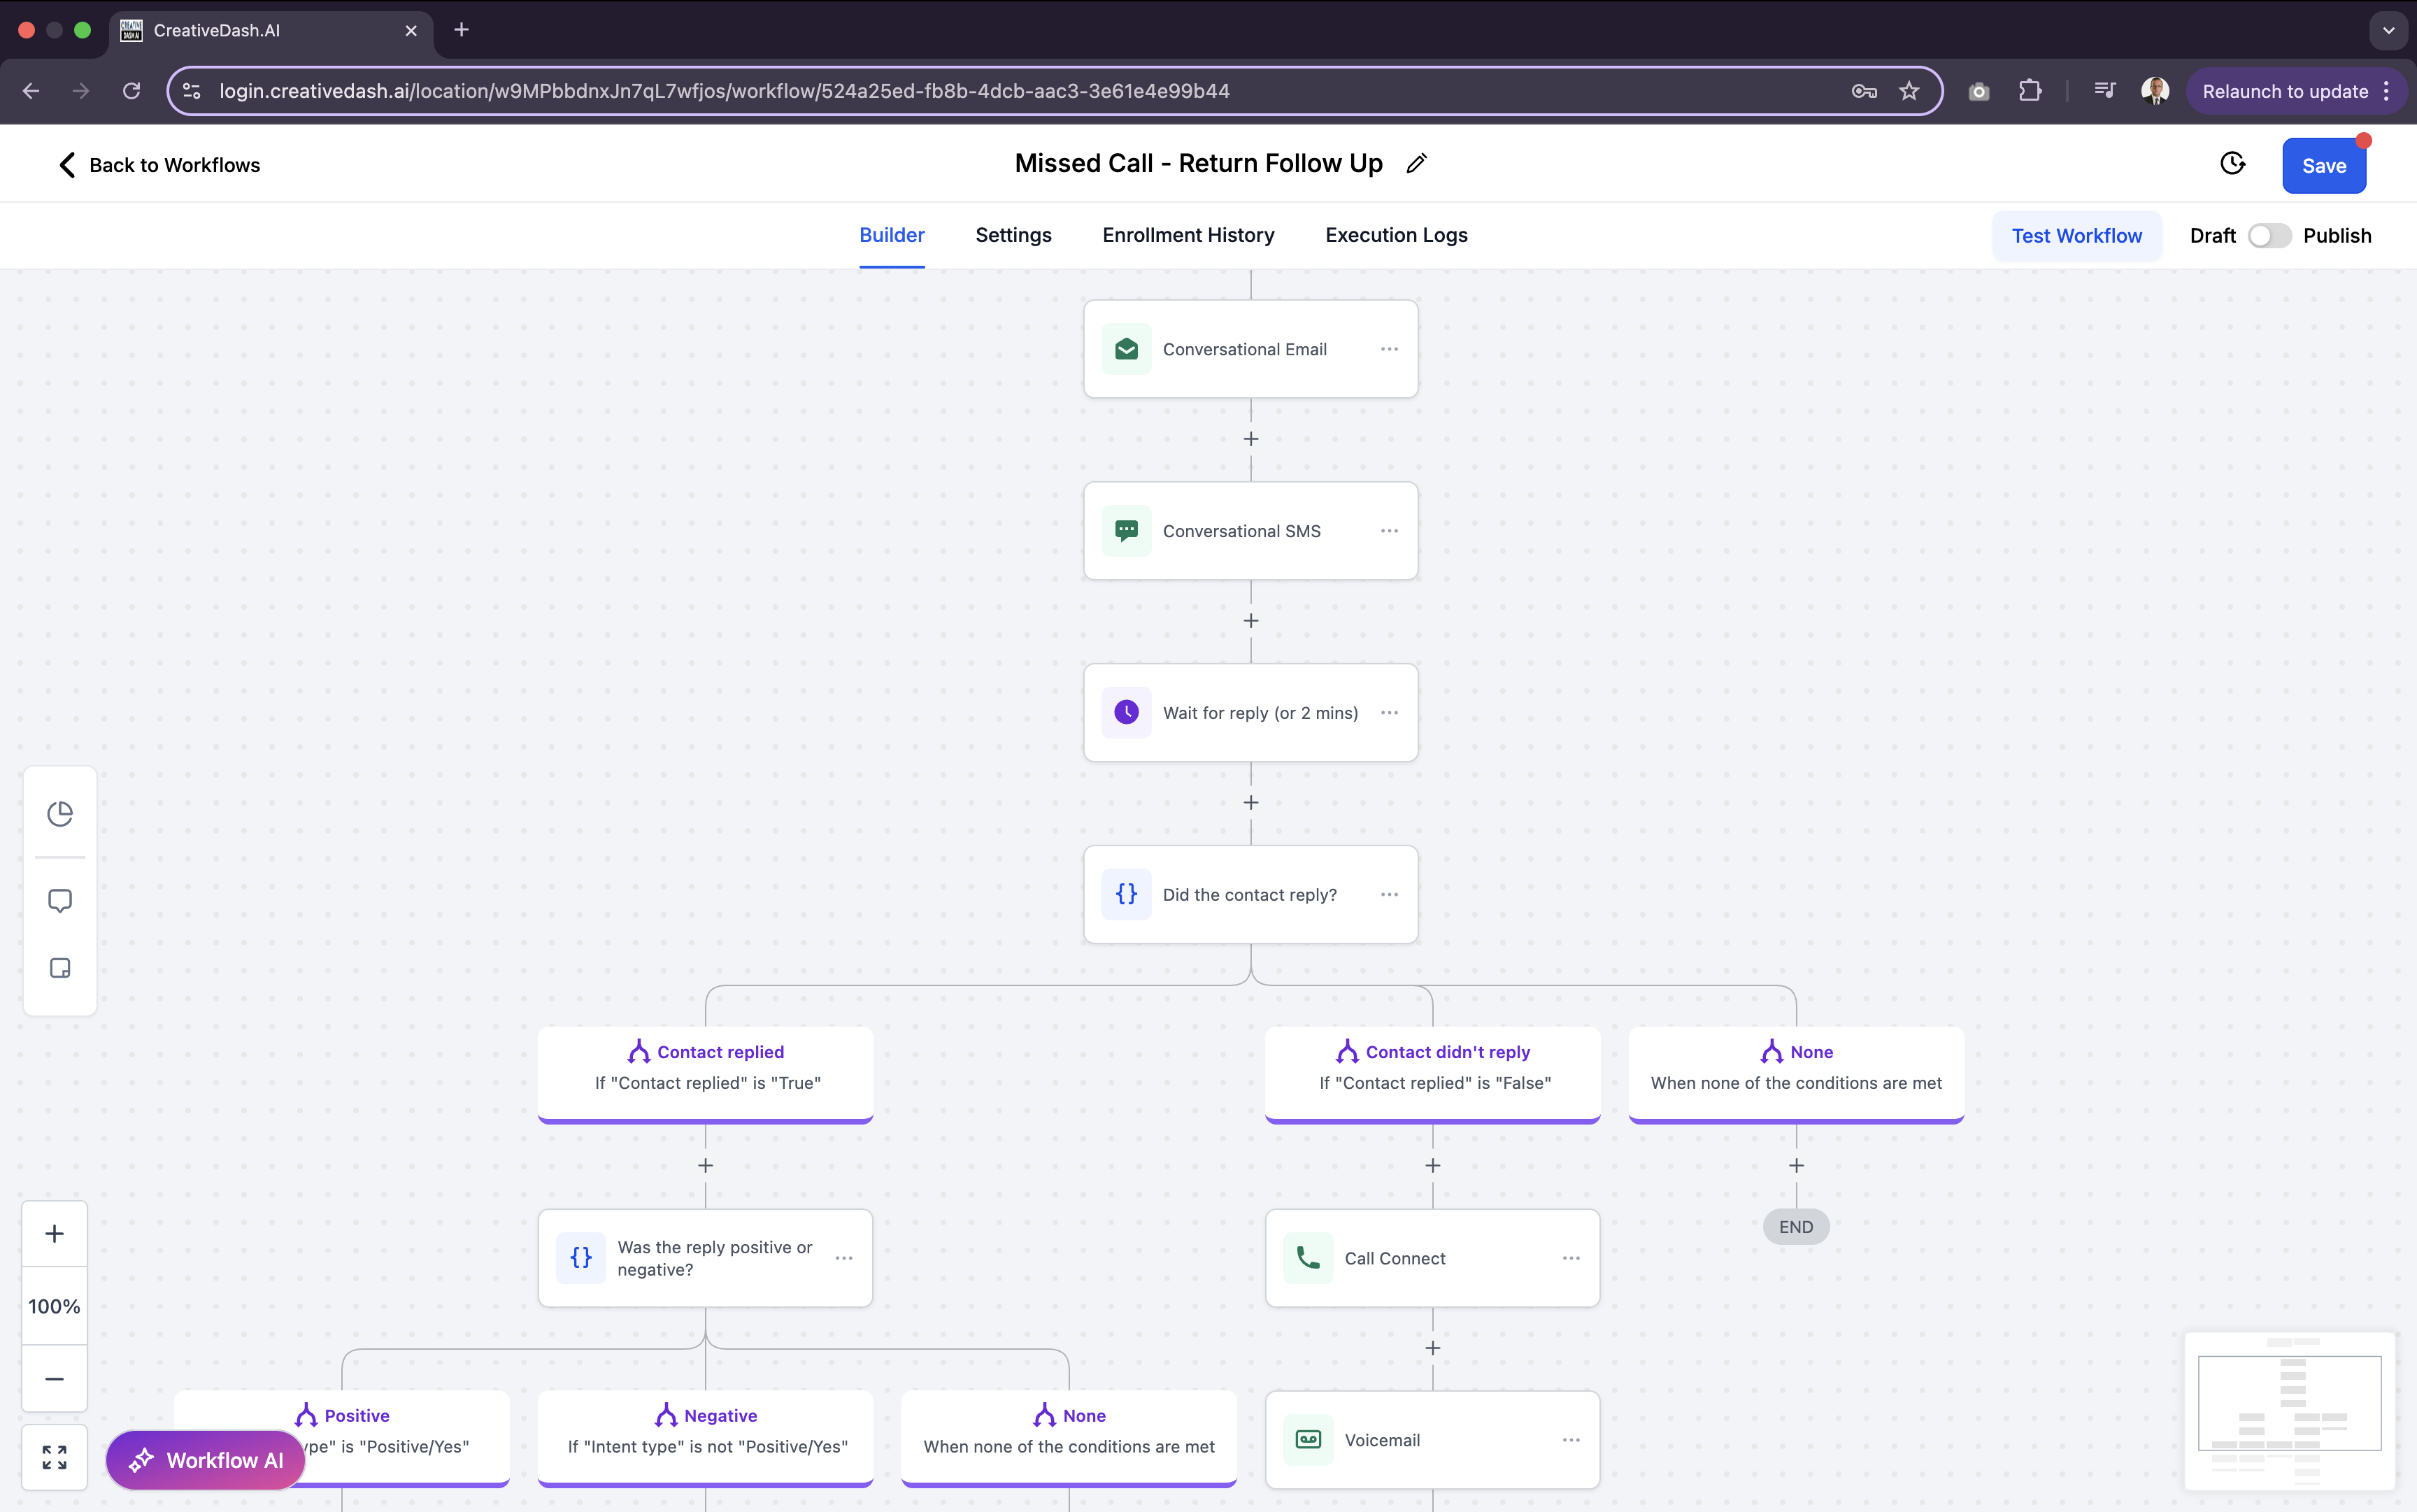
Task: Open Did the contact reply options
Action: click(1389, 895)
